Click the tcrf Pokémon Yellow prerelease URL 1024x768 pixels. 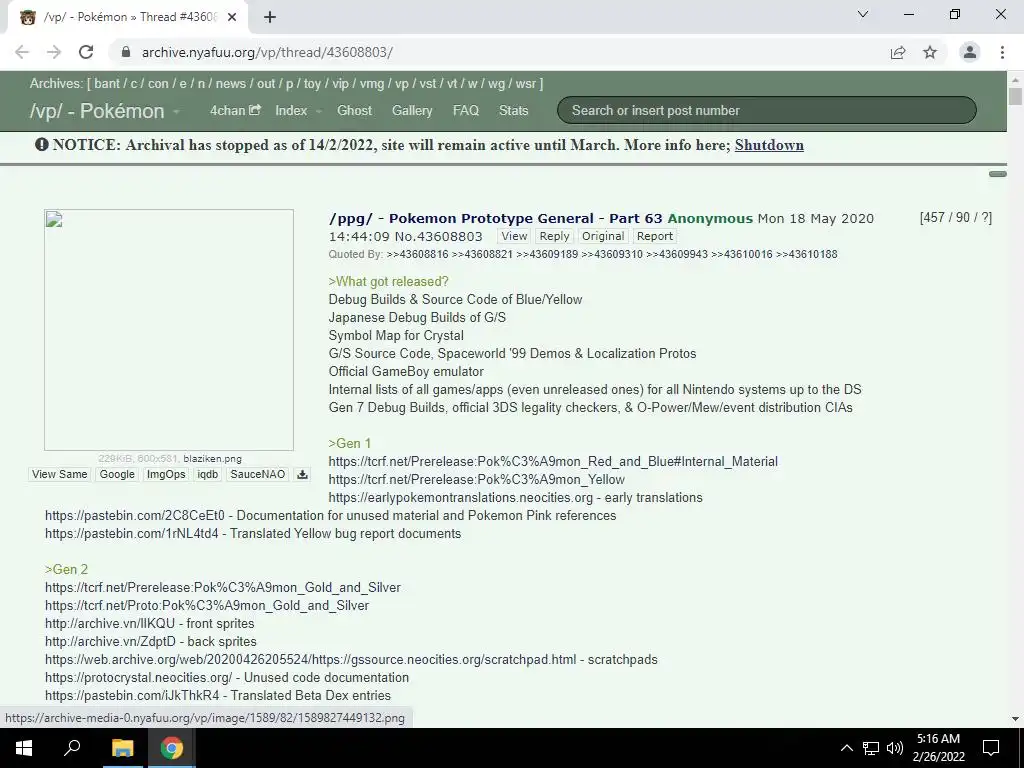[477, 479]
